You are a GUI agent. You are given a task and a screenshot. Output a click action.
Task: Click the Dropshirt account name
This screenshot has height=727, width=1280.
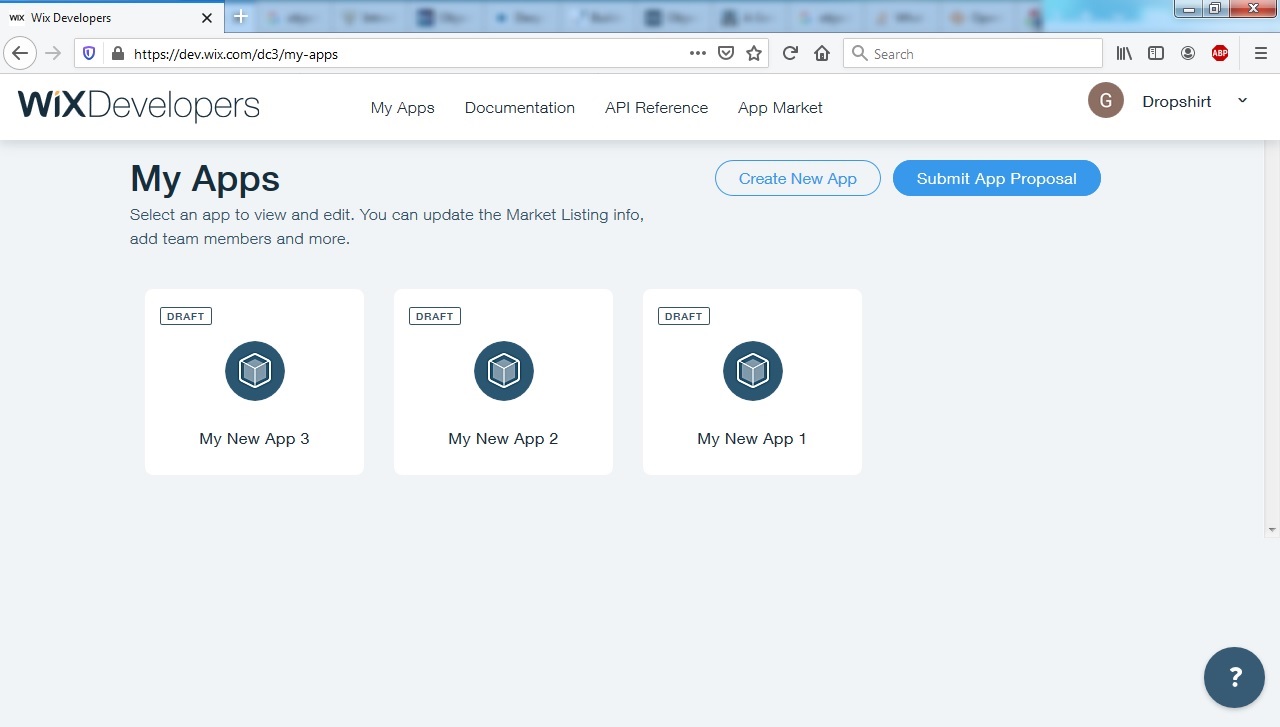[x=1177, y=102]
